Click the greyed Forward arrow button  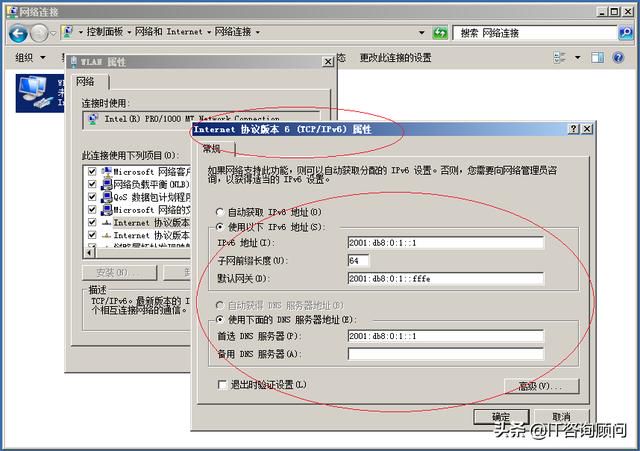click(40, 33)
